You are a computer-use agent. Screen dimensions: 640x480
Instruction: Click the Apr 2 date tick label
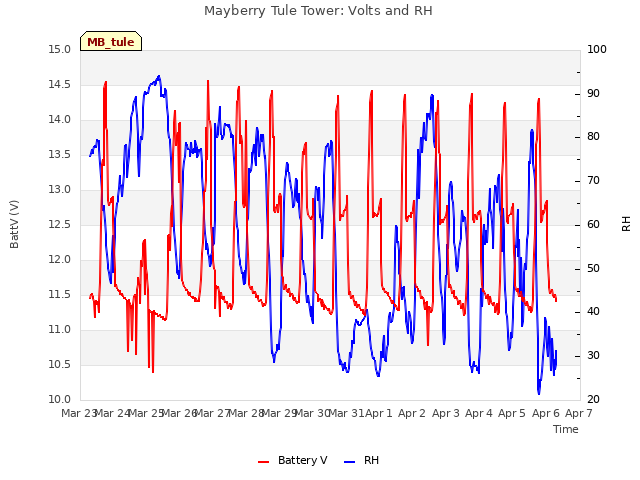(412, 414)
